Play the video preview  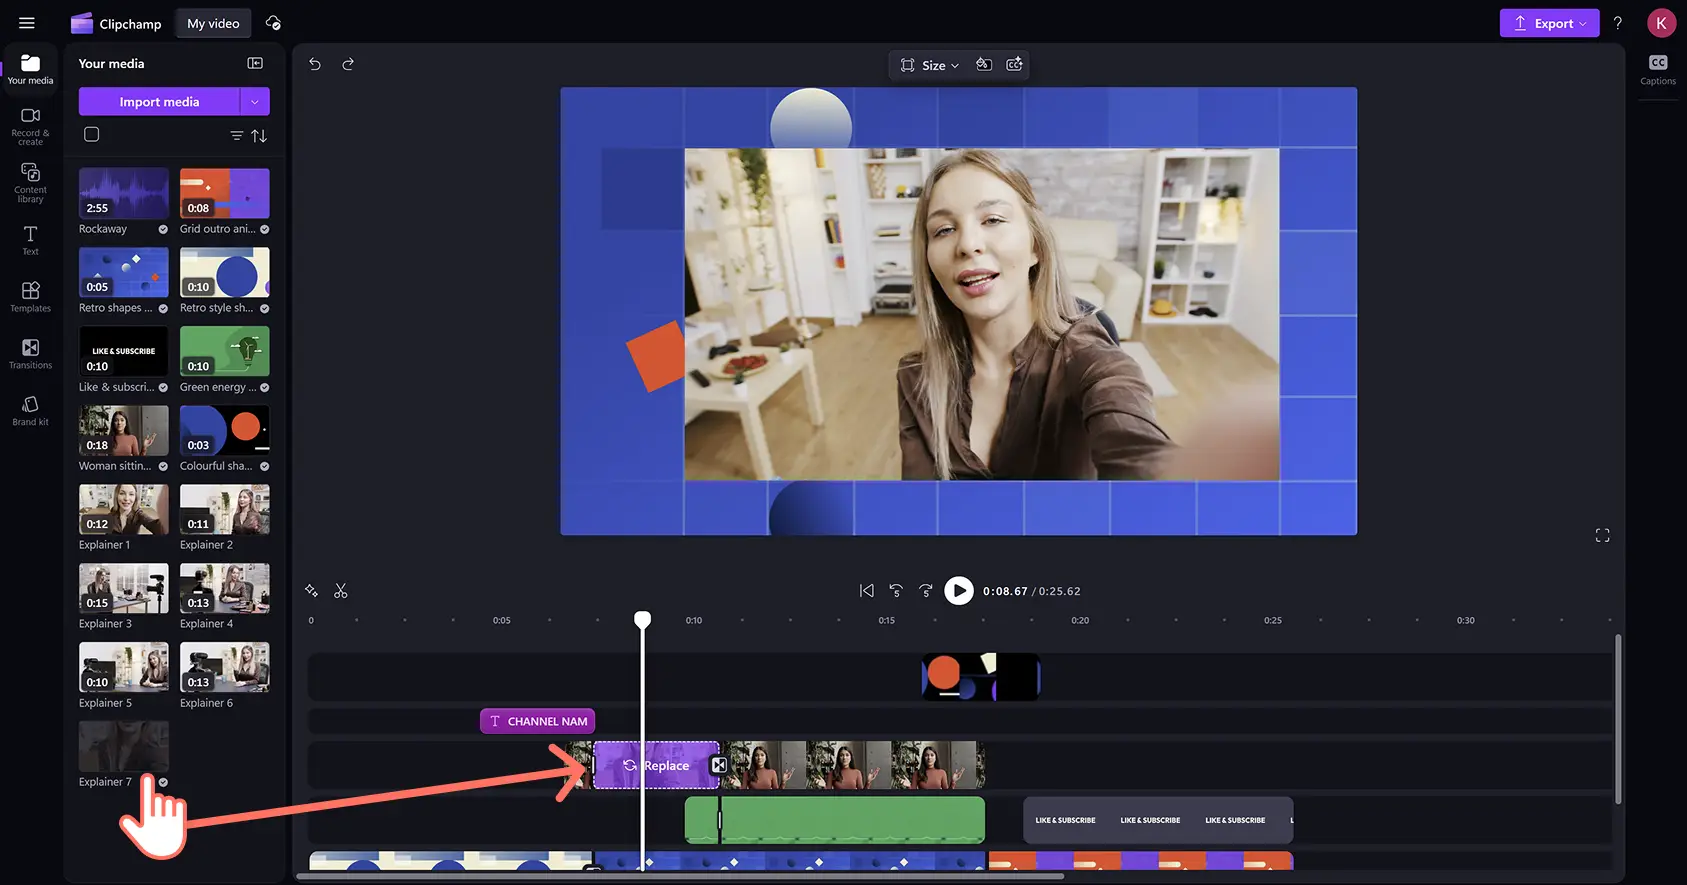[x=959, y=591]
